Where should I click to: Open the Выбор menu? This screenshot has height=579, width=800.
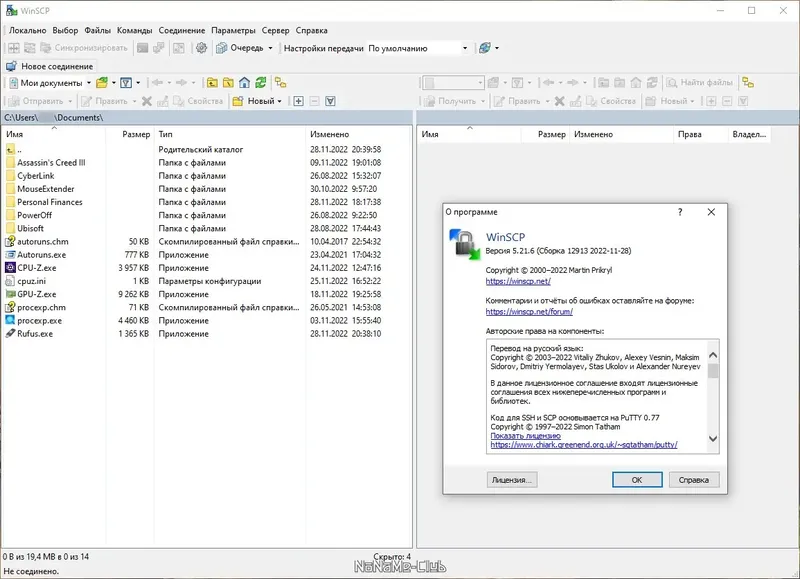[65, 31]
